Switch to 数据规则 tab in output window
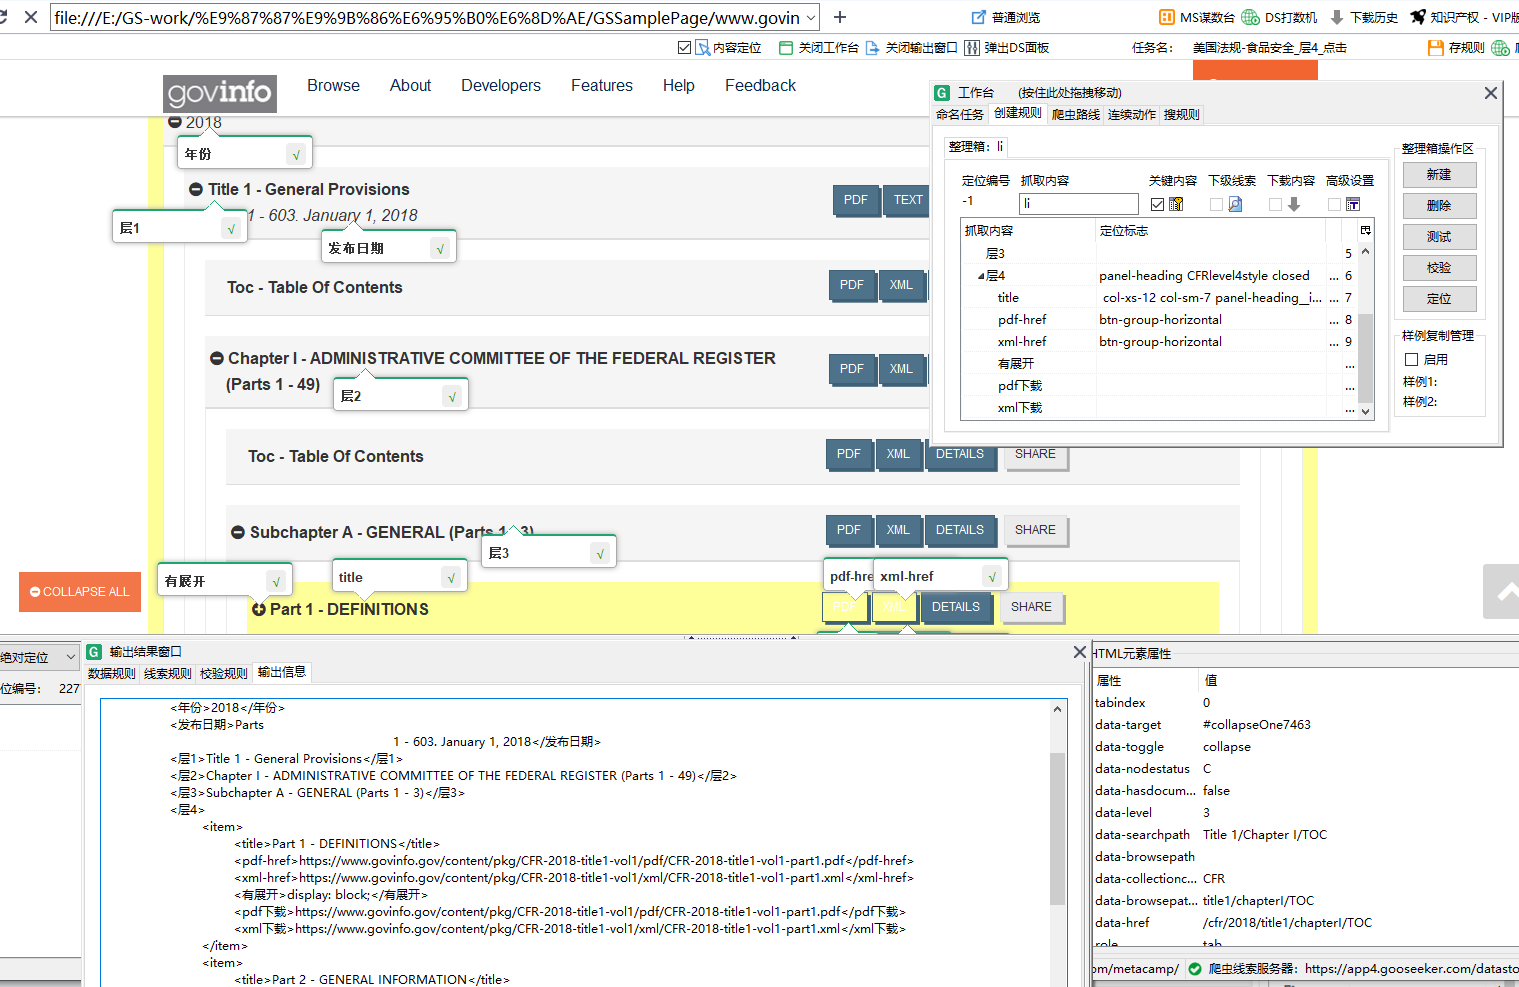Viewport: 1519px width, 987px height. click(x=111, y=673)
